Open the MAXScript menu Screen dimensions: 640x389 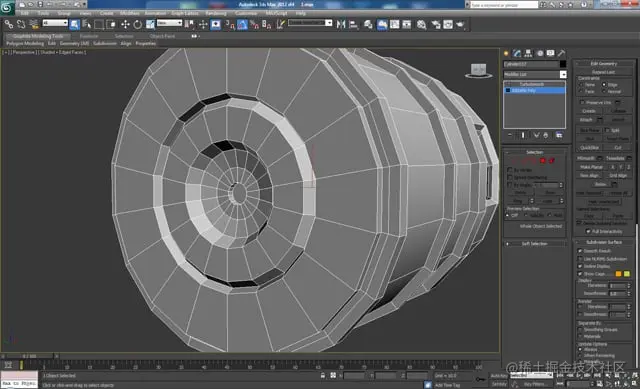[276, 13]
